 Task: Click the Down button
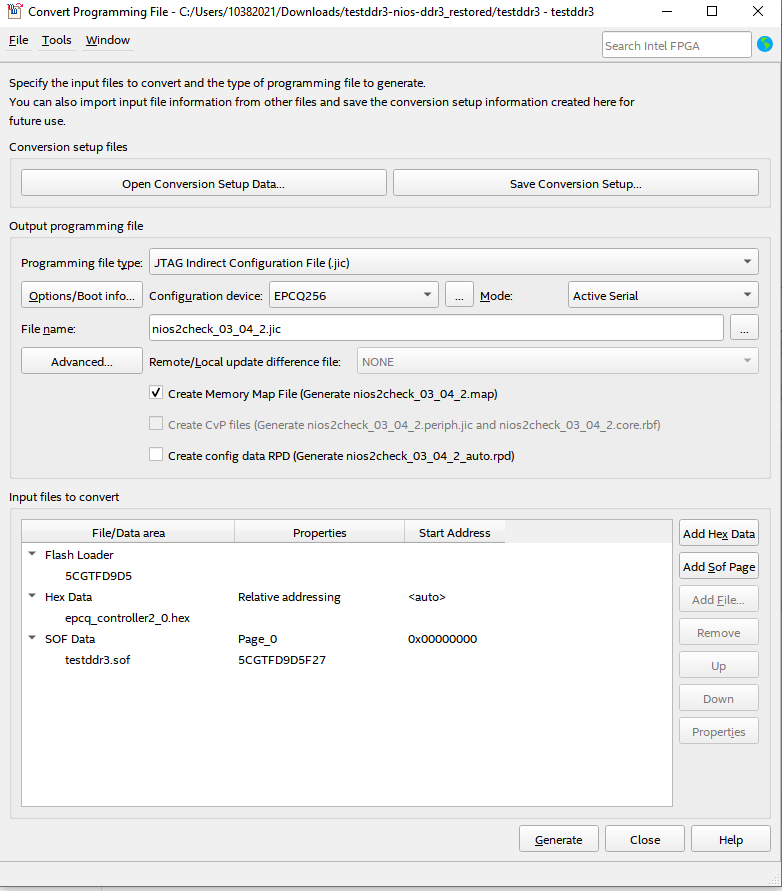pyautogui.click(x=719, y=698)
